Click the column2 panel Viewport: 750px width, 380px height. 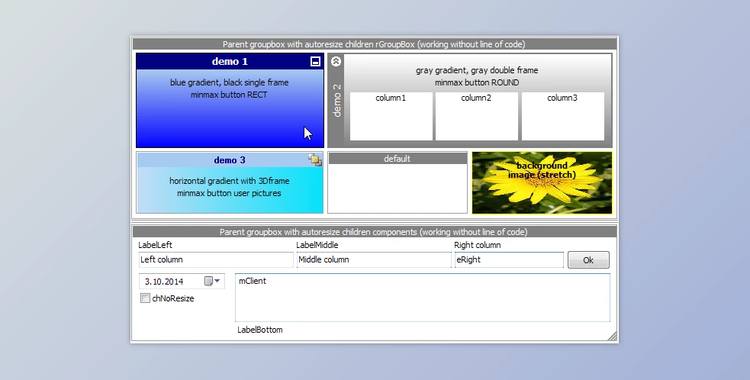(476, 116)
